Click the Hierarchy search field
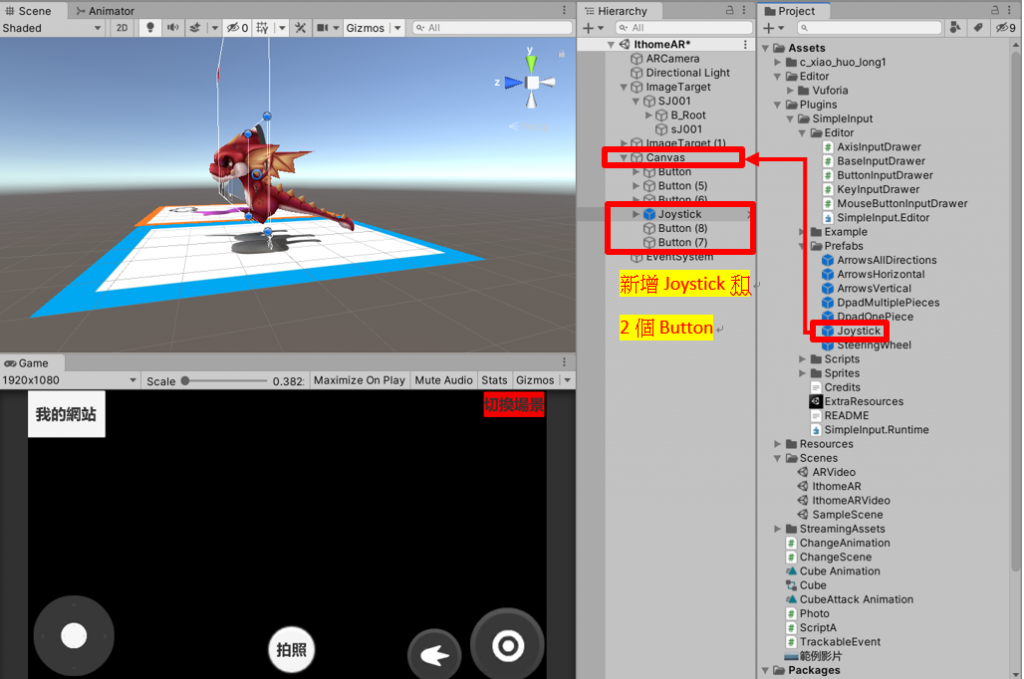This screenshot has width=1024, height=679. pyautogui.click(x=684, y=27)
